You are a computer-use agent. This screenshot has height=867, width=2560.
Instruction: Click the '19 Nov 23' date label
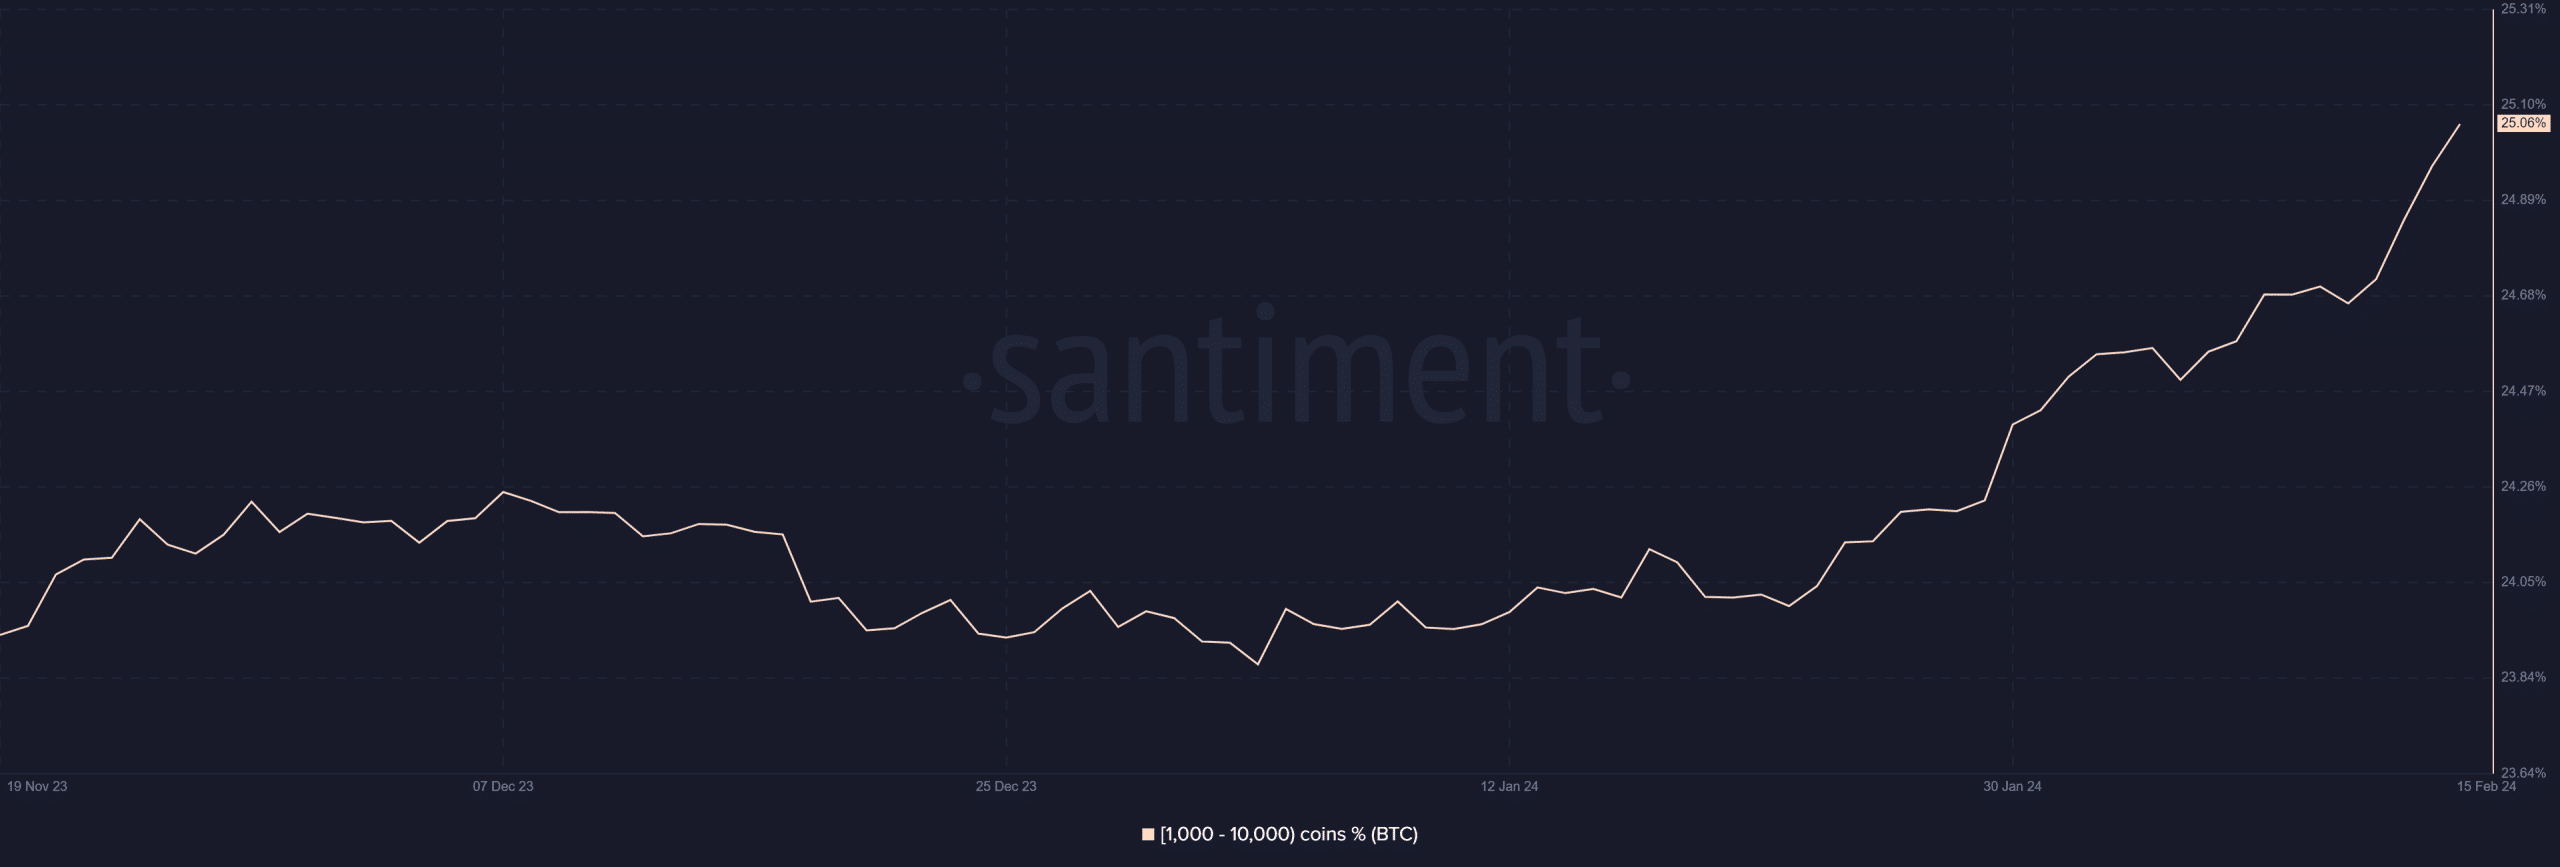[x=37, y=786]
